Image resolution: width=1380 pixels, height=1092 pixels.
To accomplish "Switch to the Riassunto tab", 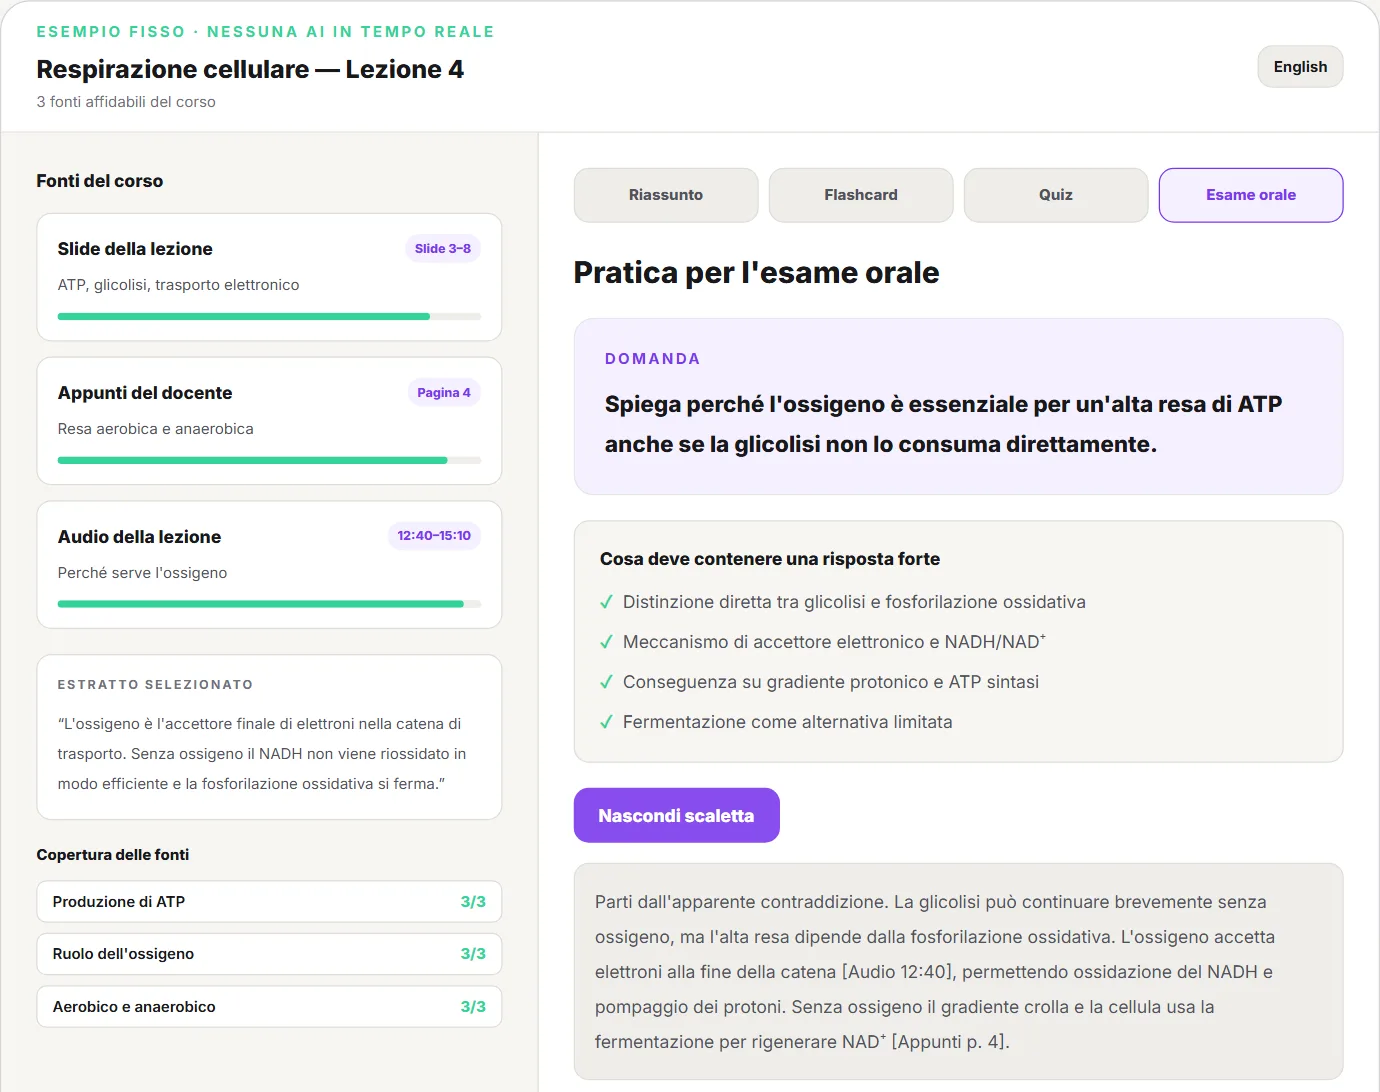I will [666, 195].
